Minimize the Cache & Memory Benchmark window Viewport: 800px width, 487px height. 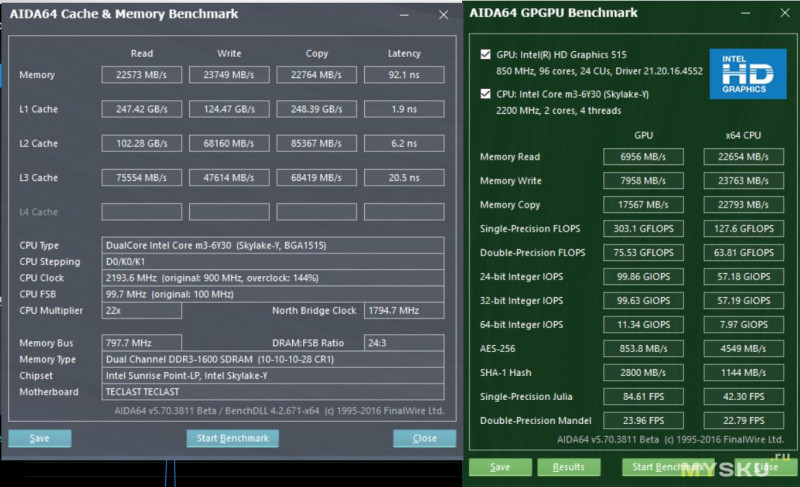tap(404, 15)
